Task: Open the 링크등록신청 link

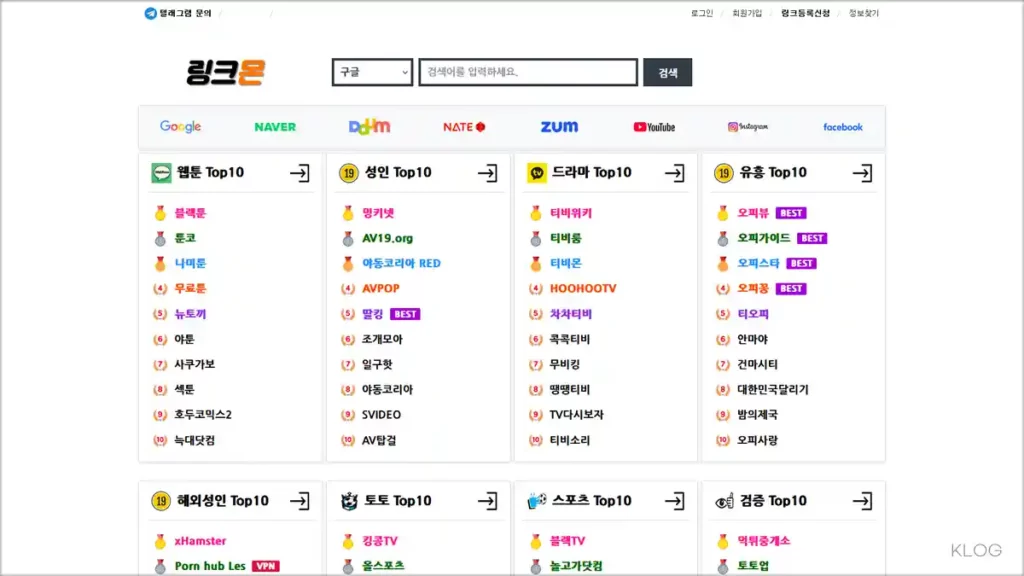Action: pos(805,13)
